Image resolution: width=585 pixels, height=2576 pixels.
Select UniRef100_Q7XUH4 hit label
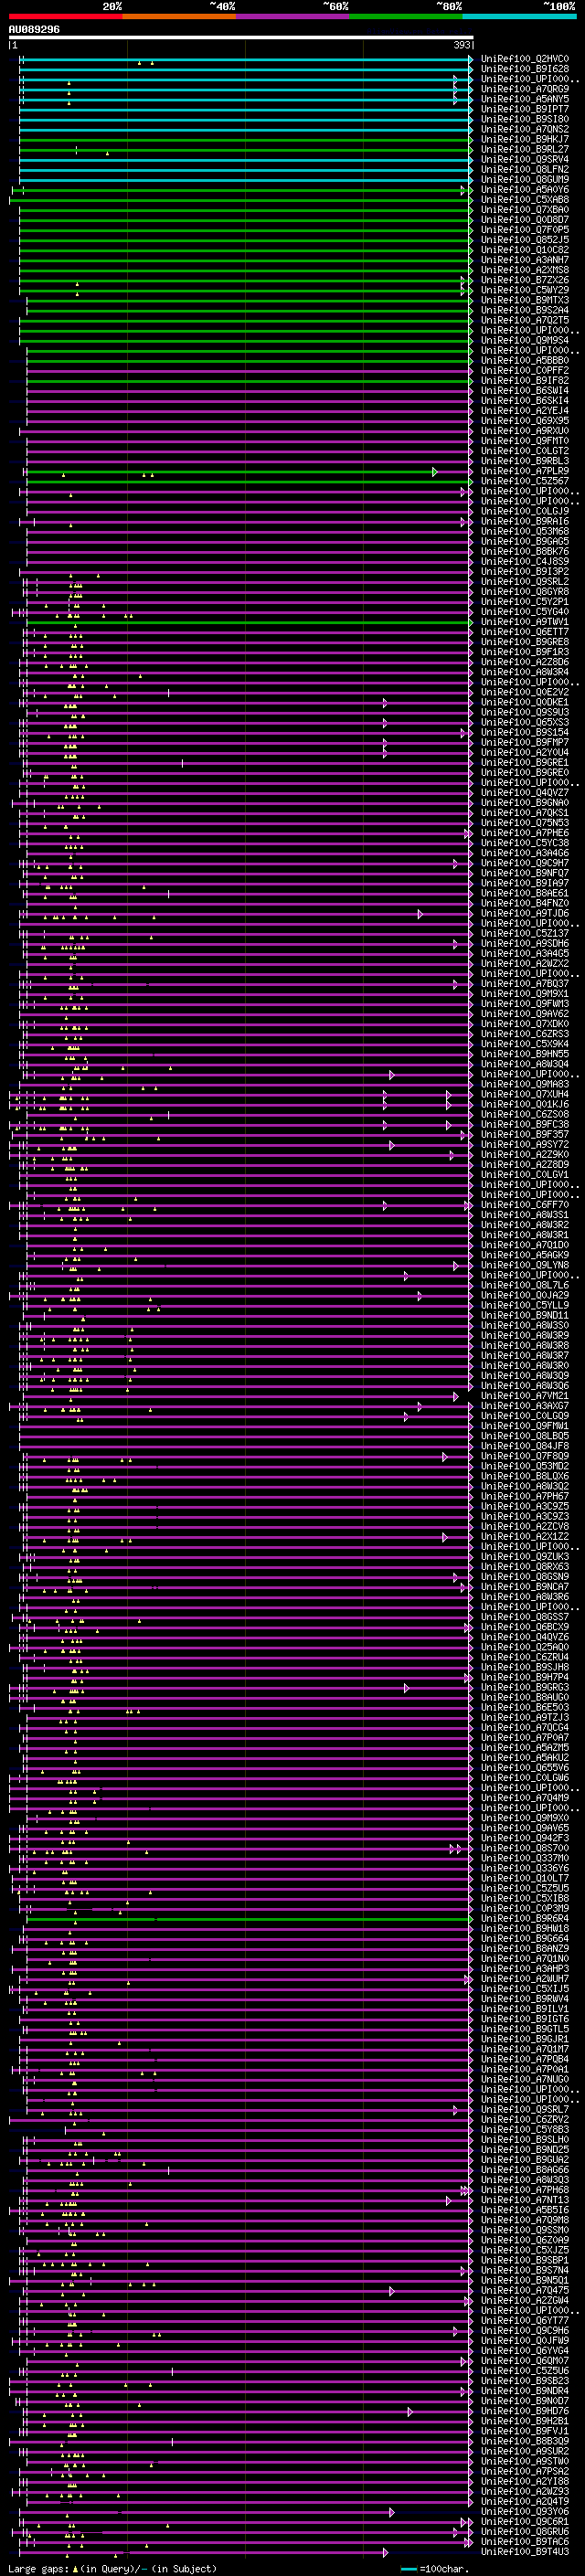click(525, 1094)
